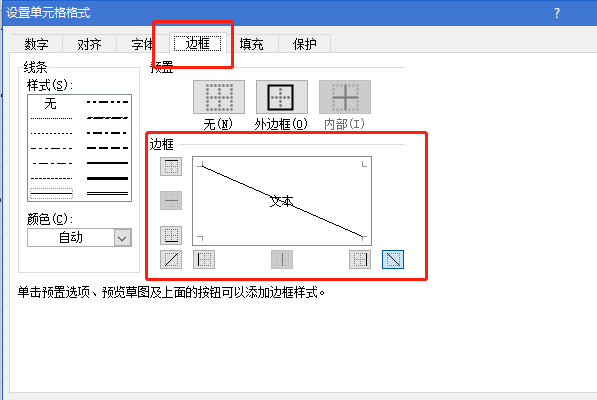The height and width of the screenshot is (400, 597).
Task: Apply the right border button
Action: (360, 260)
